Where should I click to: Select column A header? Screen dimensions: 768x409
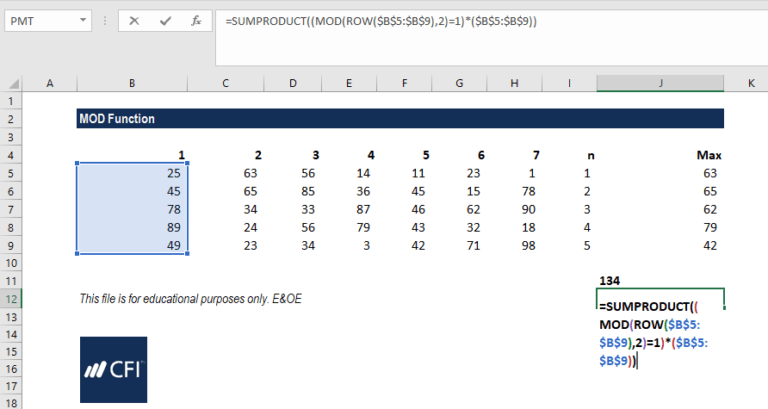coord(50,84)
